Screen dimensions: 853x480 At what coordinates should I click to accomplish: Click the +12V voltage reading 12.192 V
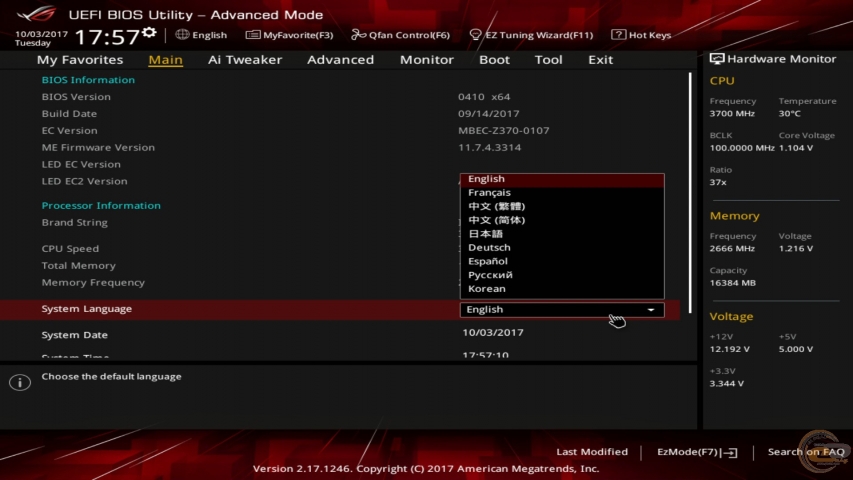pos(730,349)
